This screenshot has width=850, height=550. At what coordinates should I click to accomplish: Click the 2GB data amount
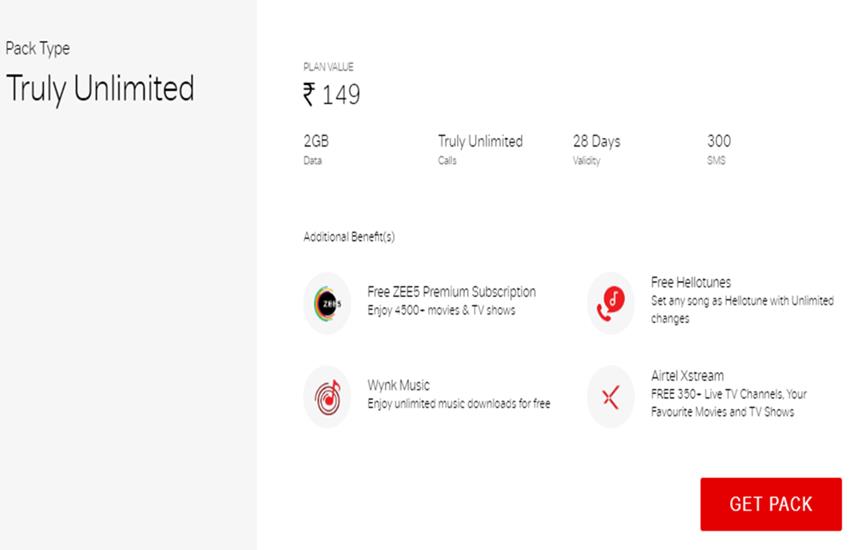click(x=316, y=142)
